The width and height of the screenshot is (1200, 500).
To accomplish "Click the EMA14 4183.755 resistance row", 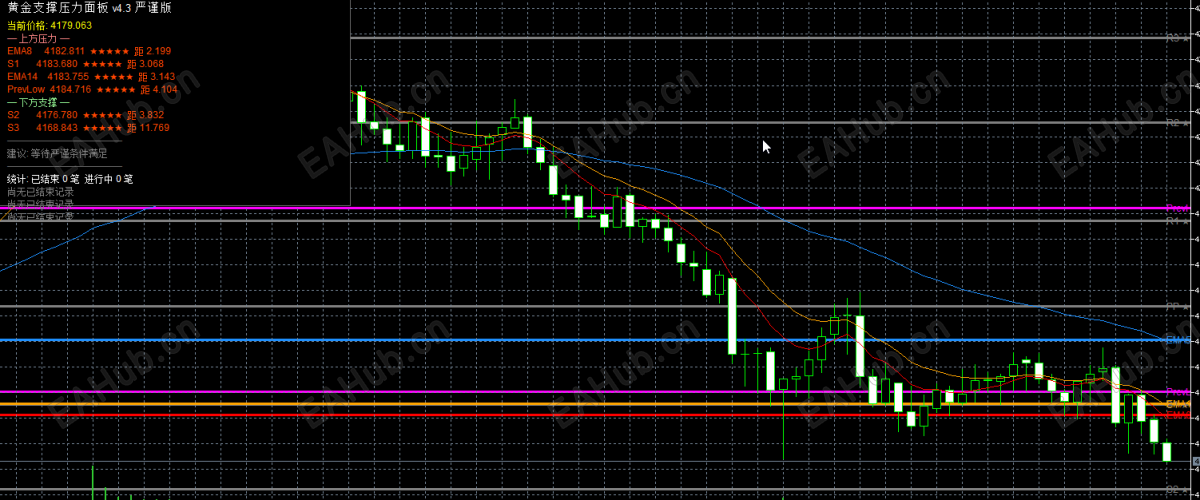I will 91,77.
